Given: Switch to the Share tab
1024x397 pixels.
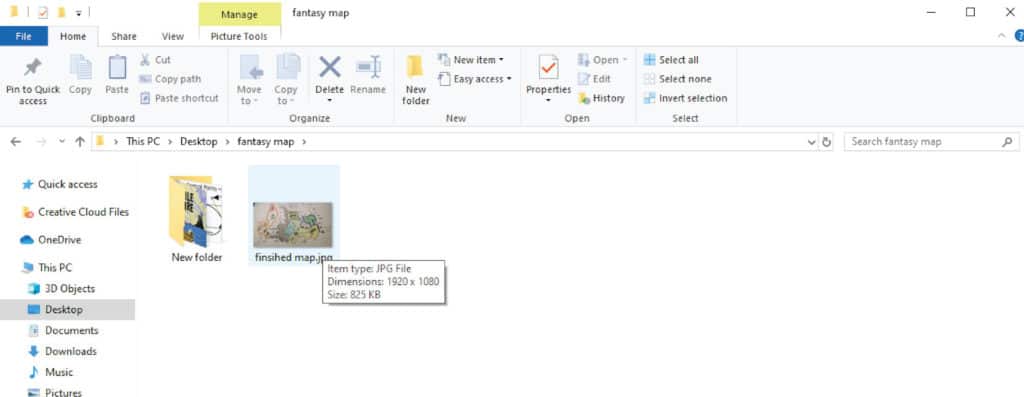Looking at the screenshot, I should click(x=123, y=37).
